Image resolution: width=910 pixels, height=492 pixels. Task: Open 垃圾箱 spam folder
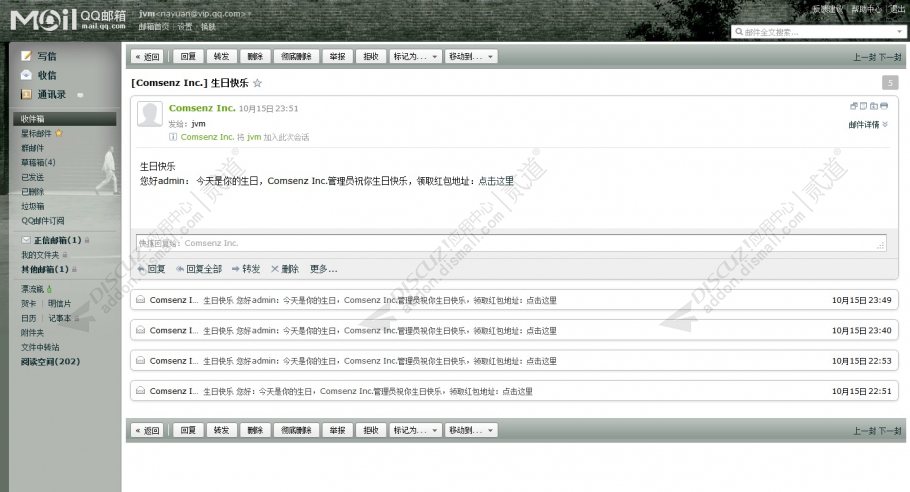pos(32,206)
